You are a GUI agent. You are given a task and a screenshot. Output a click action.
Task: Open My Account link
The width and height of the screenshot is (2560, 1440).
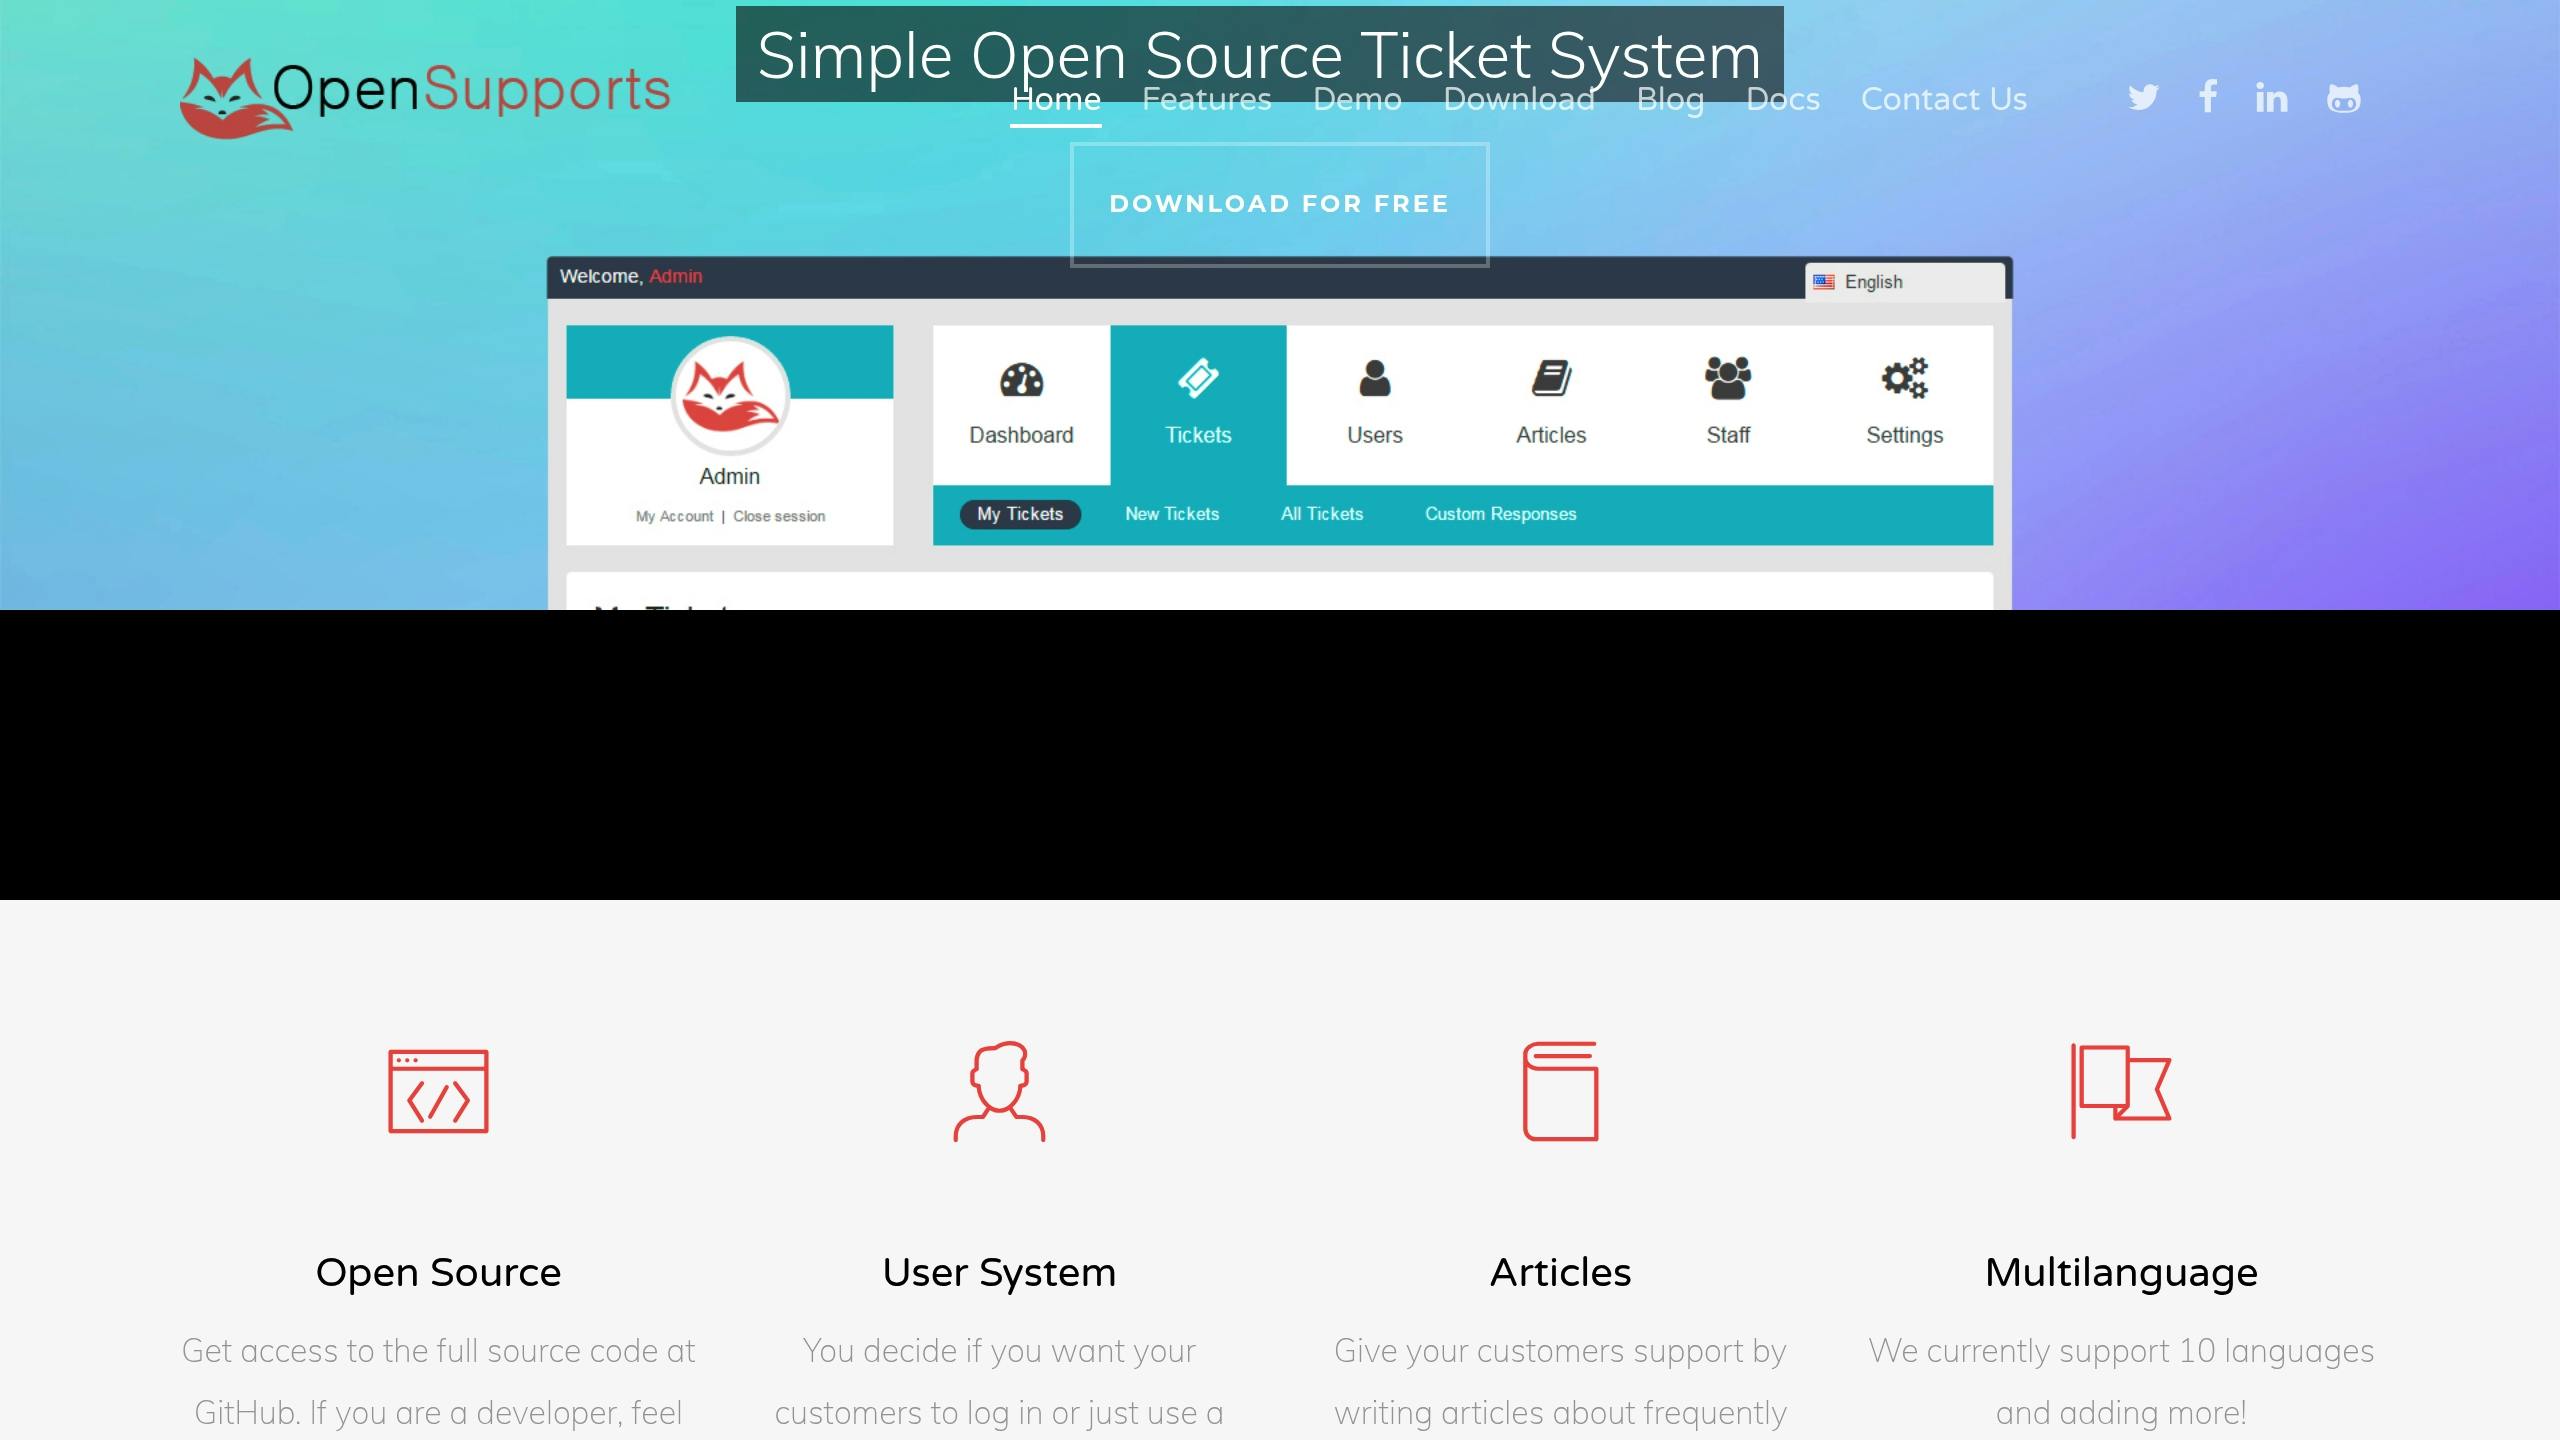click(674, 516)
